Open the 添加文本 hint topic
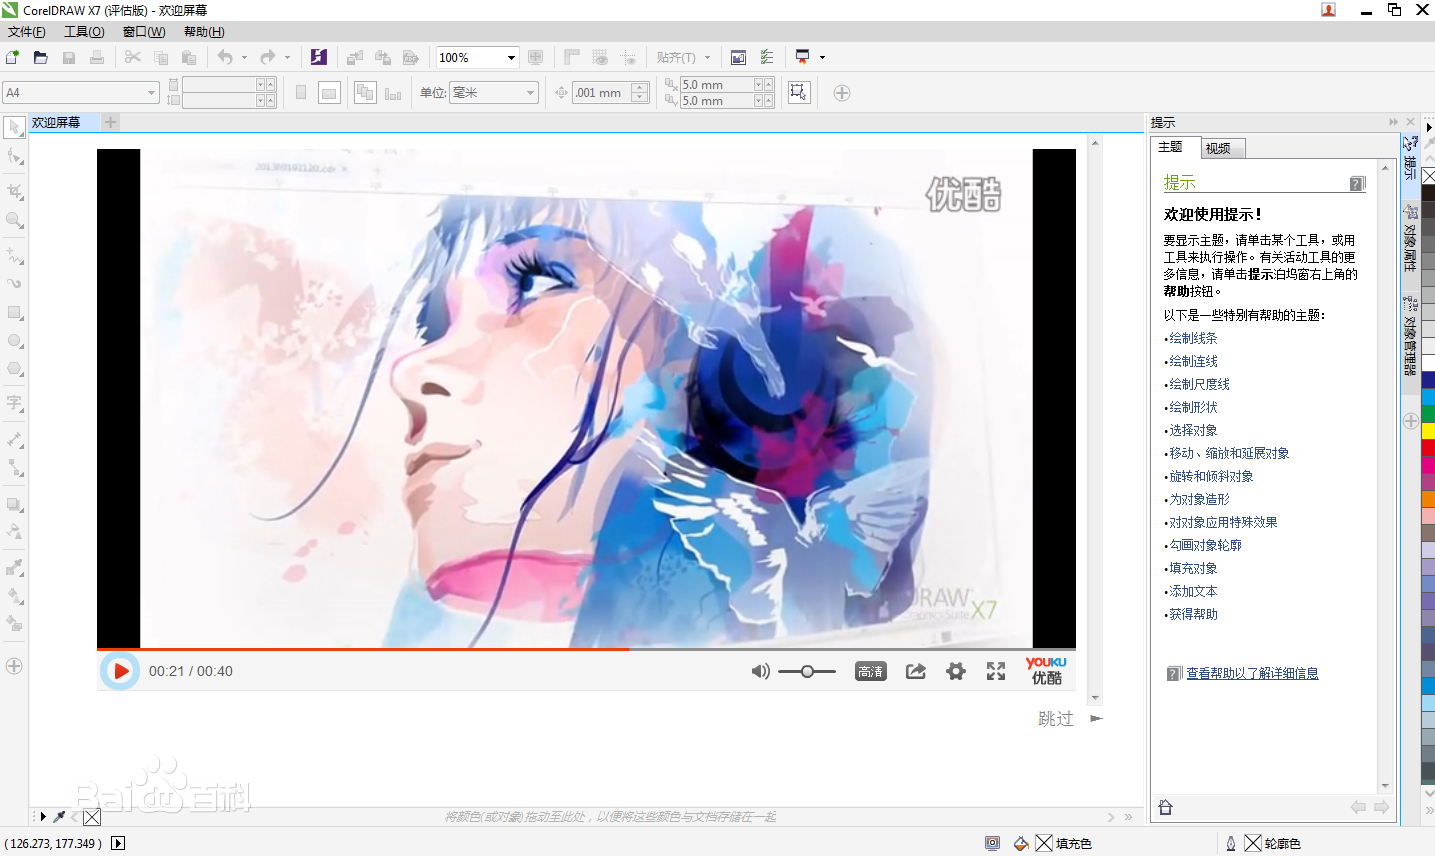Screen dimensions: 1435x856 pyautogui.click(x=1193, y=591)
